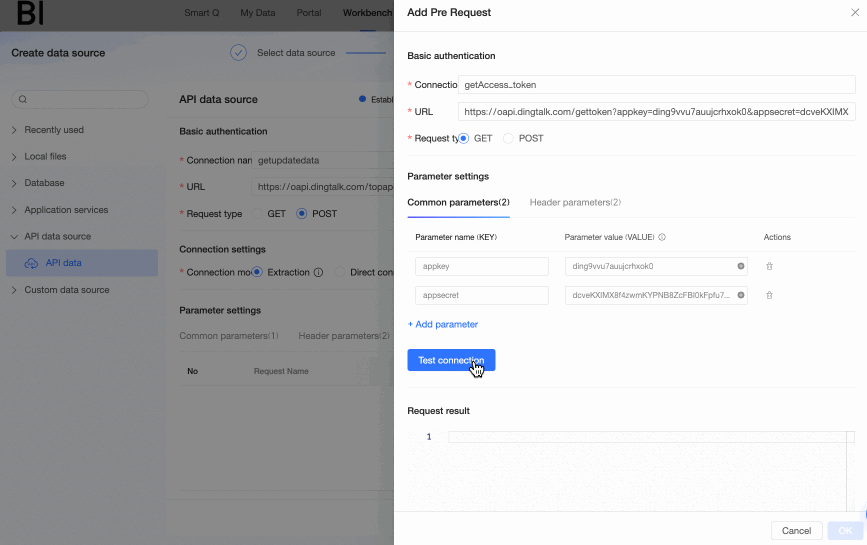Click Select data source step label

click(x=296, y=53)
